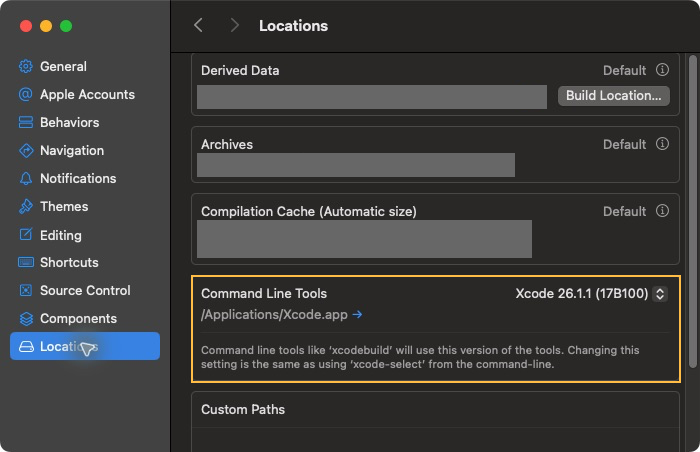Click the Compilation Cache path field
This screenshot has width=700, height=452.
pos(364,239)
